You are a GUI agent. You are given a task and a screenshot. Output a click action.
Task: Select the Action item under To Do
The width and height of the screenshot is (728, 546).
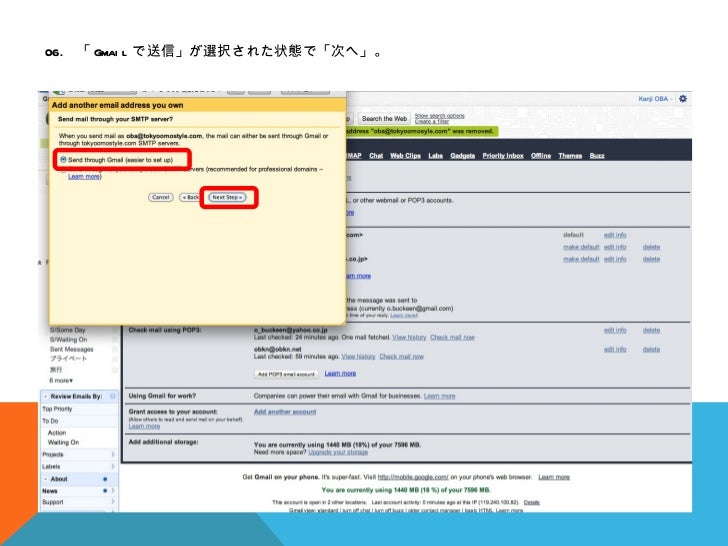(x=57, y=432)
